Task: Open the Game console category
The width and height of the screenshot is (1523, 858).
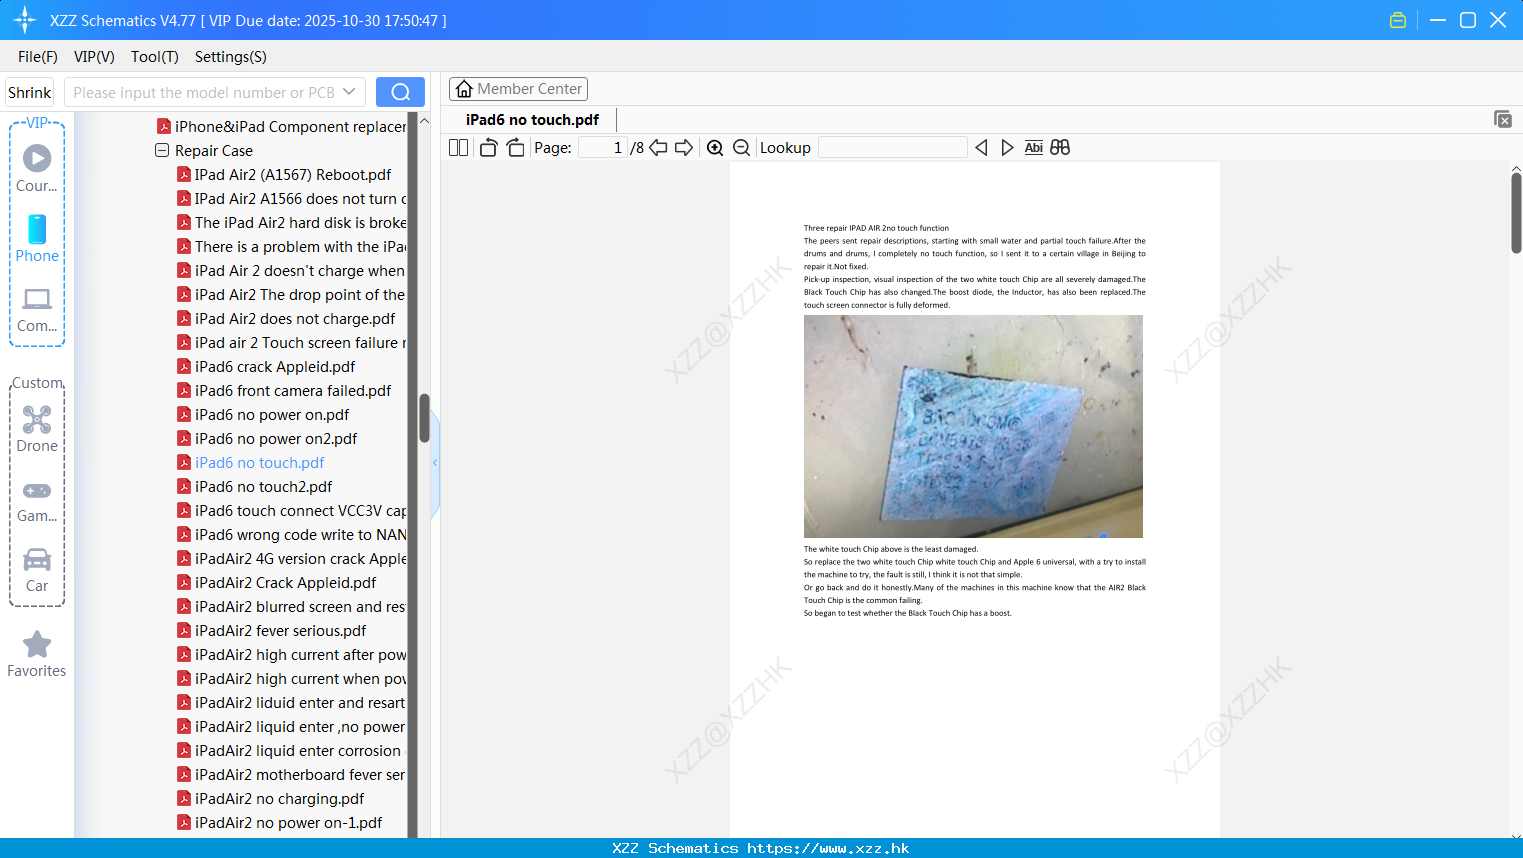Action: pos(37,500)
